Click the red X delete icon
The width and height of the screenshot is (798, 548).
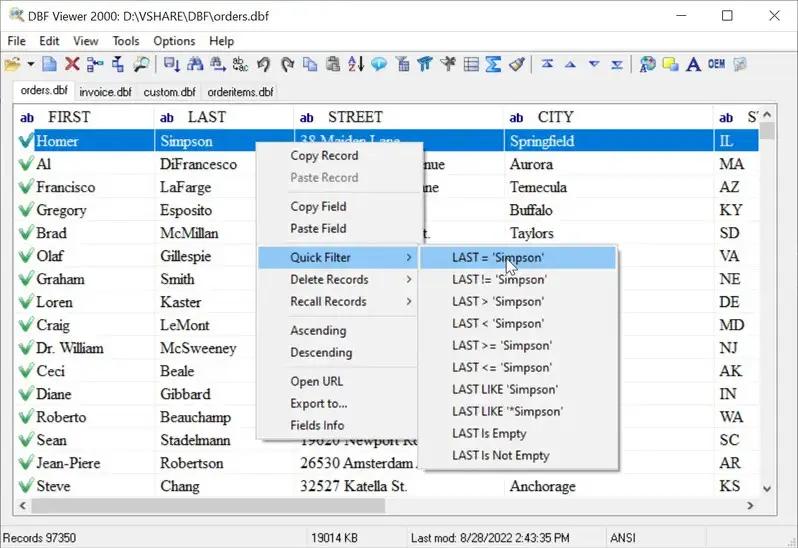click(x=72, y=64)
